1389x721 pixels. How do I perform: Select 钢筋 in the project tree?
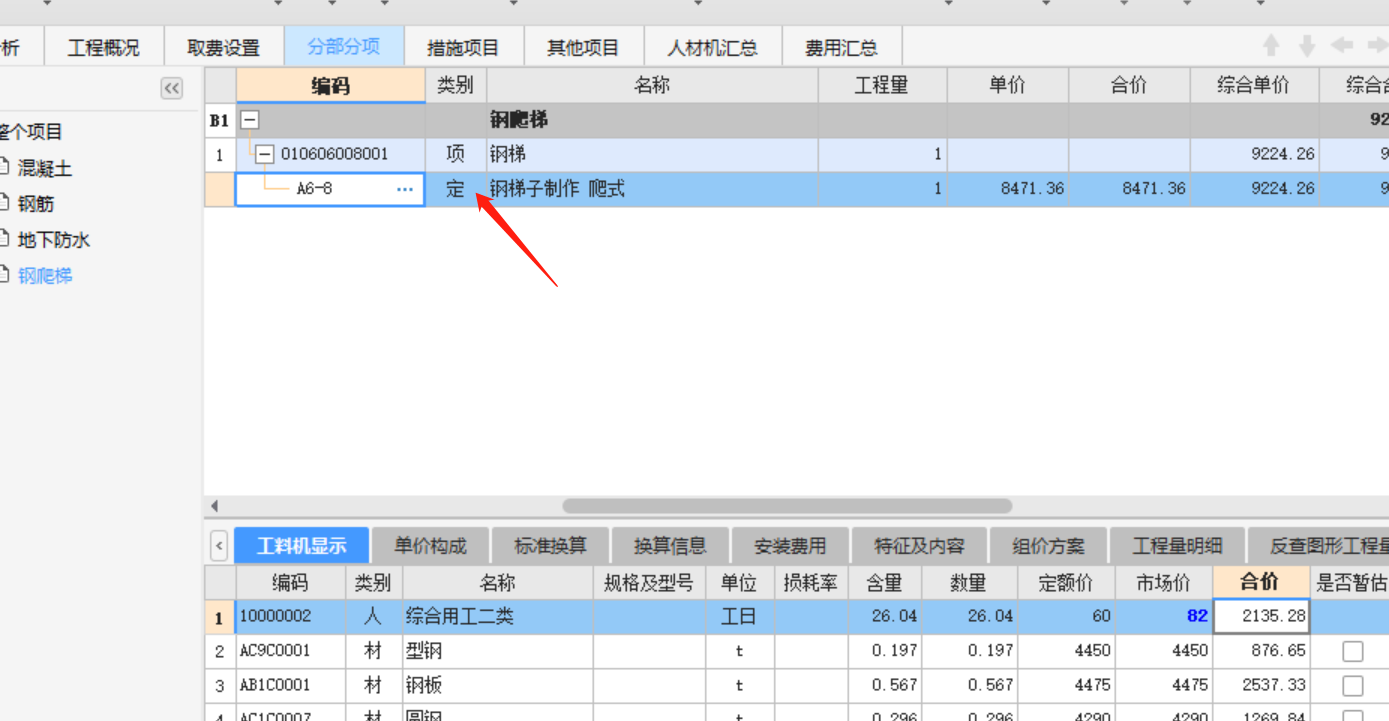pyautogui.click(x=36, y=204)
